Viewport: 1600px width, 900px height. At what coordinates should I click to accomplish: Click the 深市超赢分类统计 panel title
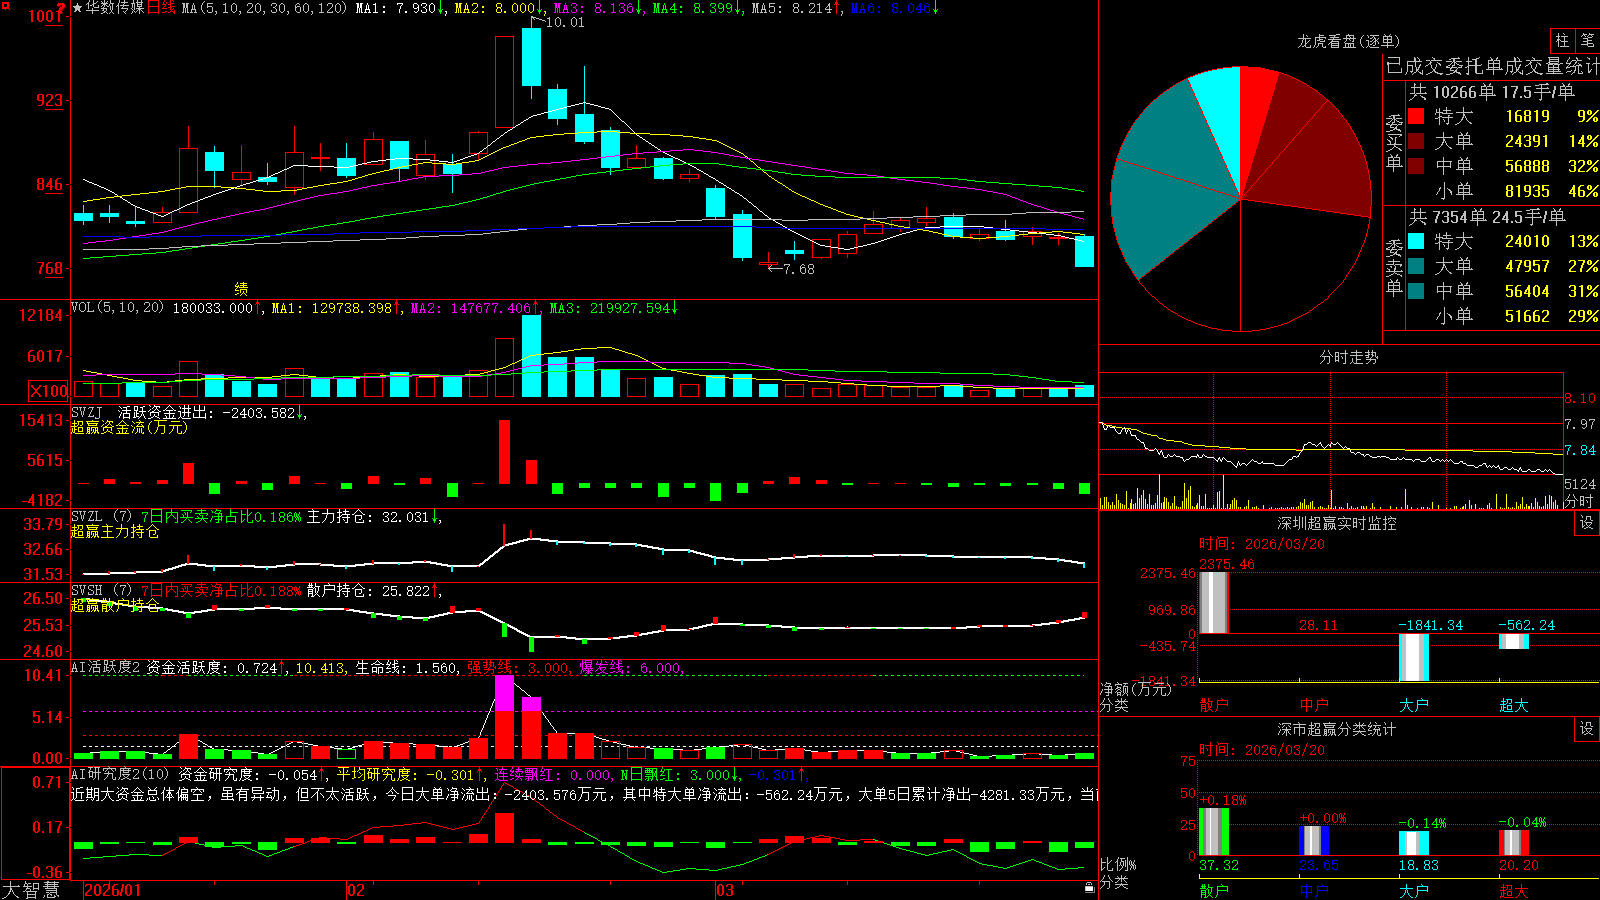(x=1336, y=729)
